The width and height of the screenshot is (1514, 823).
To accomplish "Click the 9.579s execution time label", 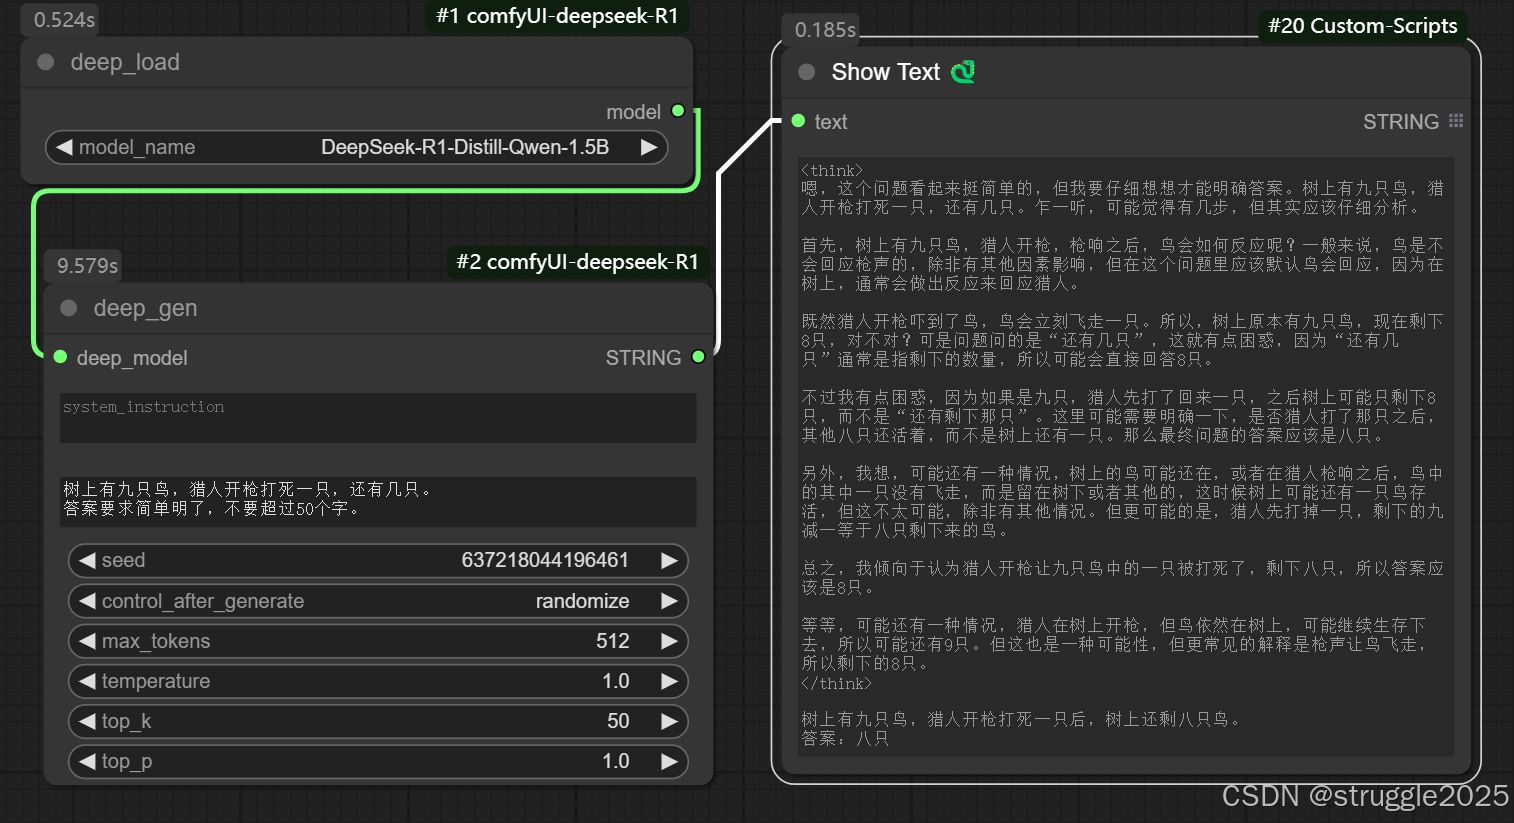I will [x=88, y=266].
